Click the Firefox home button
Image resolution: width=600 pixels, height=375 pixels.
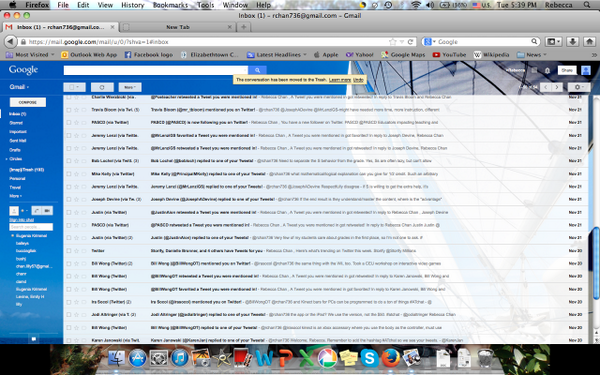pyautogui.click(x=589, y=42)
